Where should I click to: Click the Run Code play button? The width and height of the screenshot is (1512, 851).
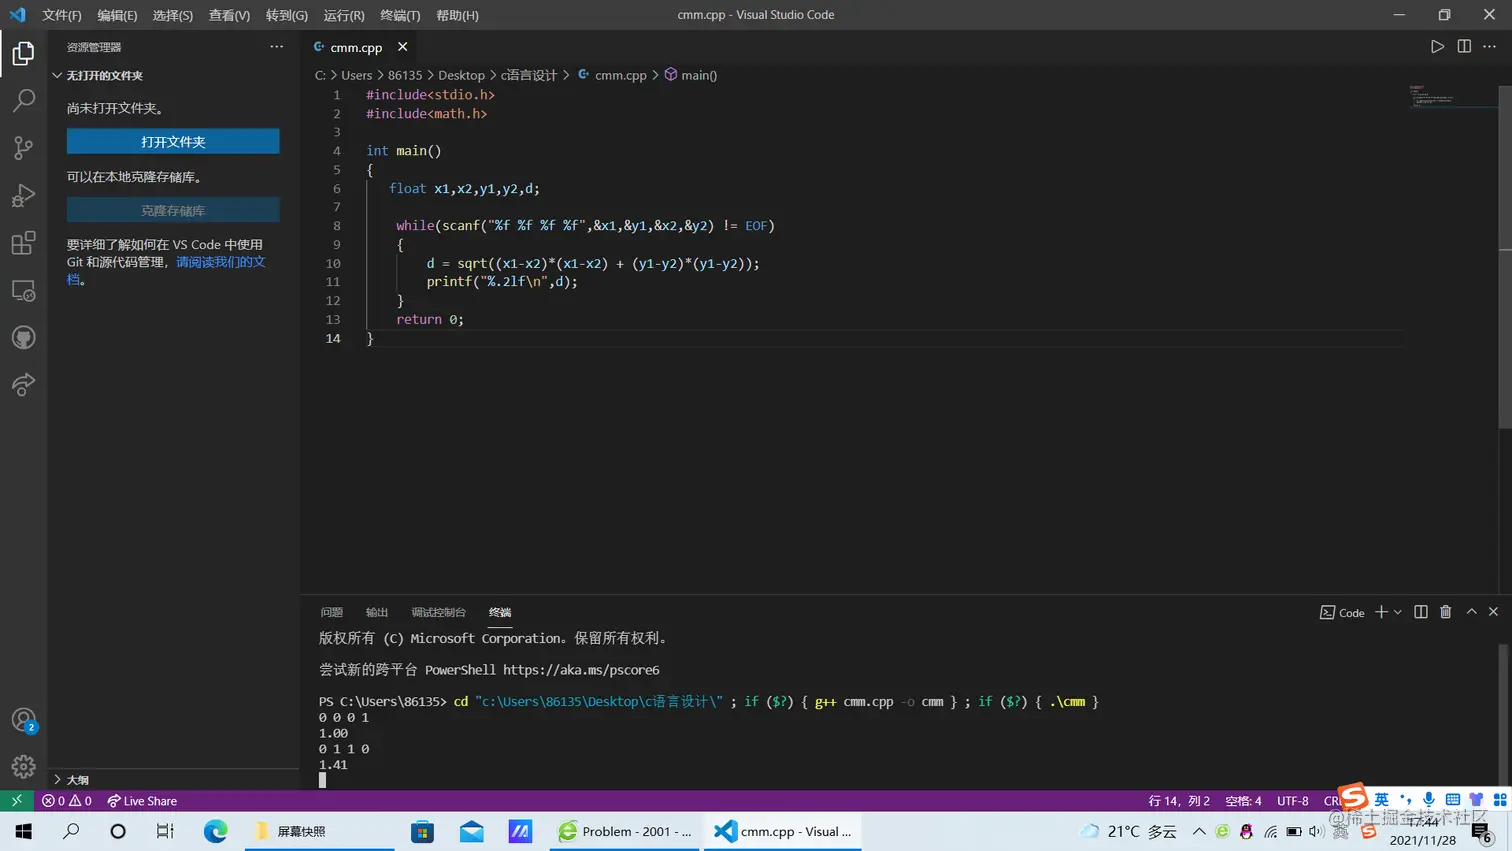click(x=1437, y=47)
